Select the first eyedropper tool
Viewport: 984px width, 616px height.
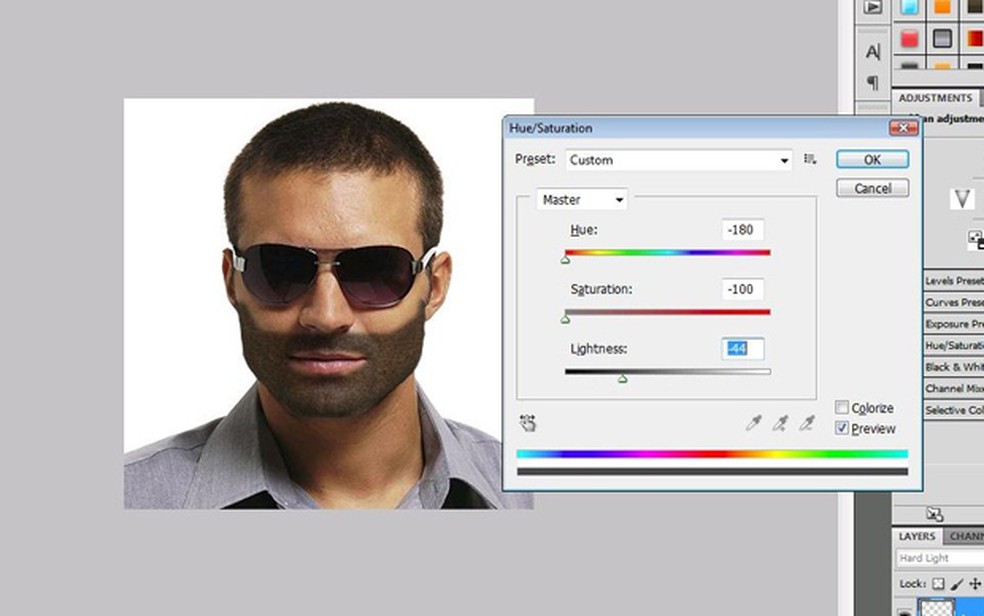(x=754, y=423)
